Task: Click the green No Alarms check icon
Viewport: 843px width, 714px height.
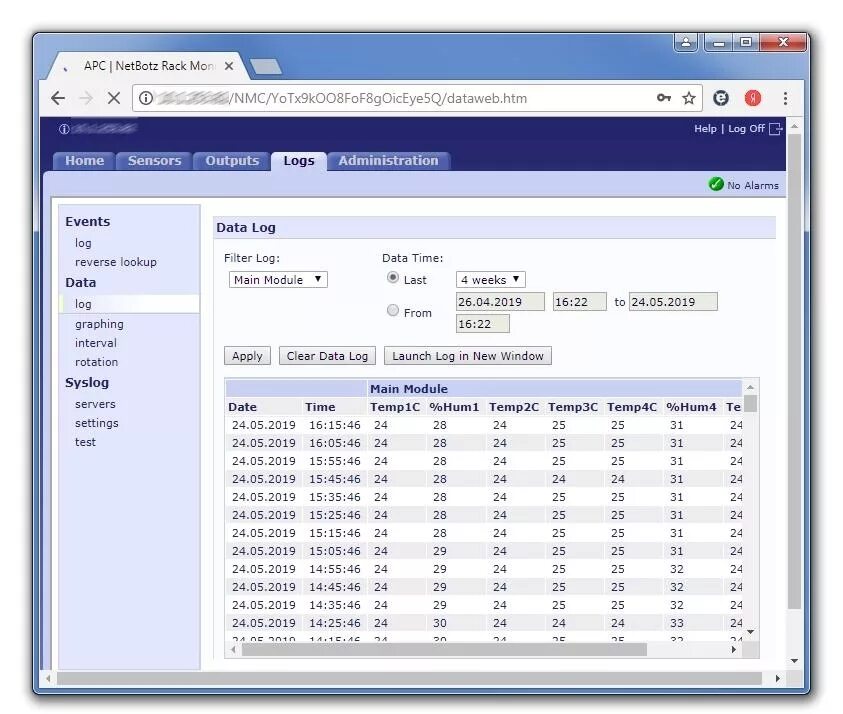Action: (716, 184)
